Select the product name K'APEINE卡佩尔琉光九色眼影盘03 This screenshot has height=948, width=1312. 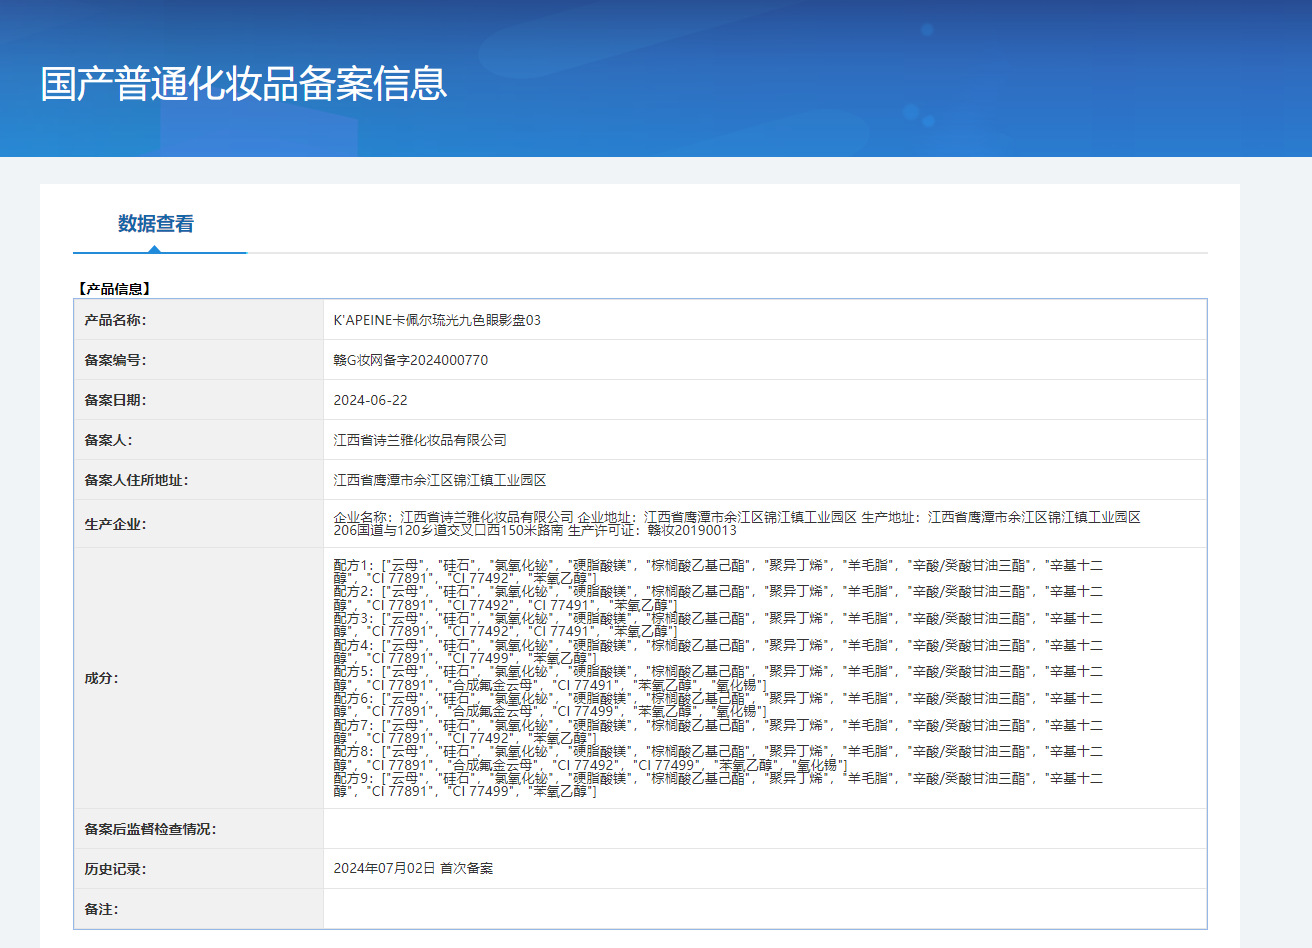tap(437, 320)
